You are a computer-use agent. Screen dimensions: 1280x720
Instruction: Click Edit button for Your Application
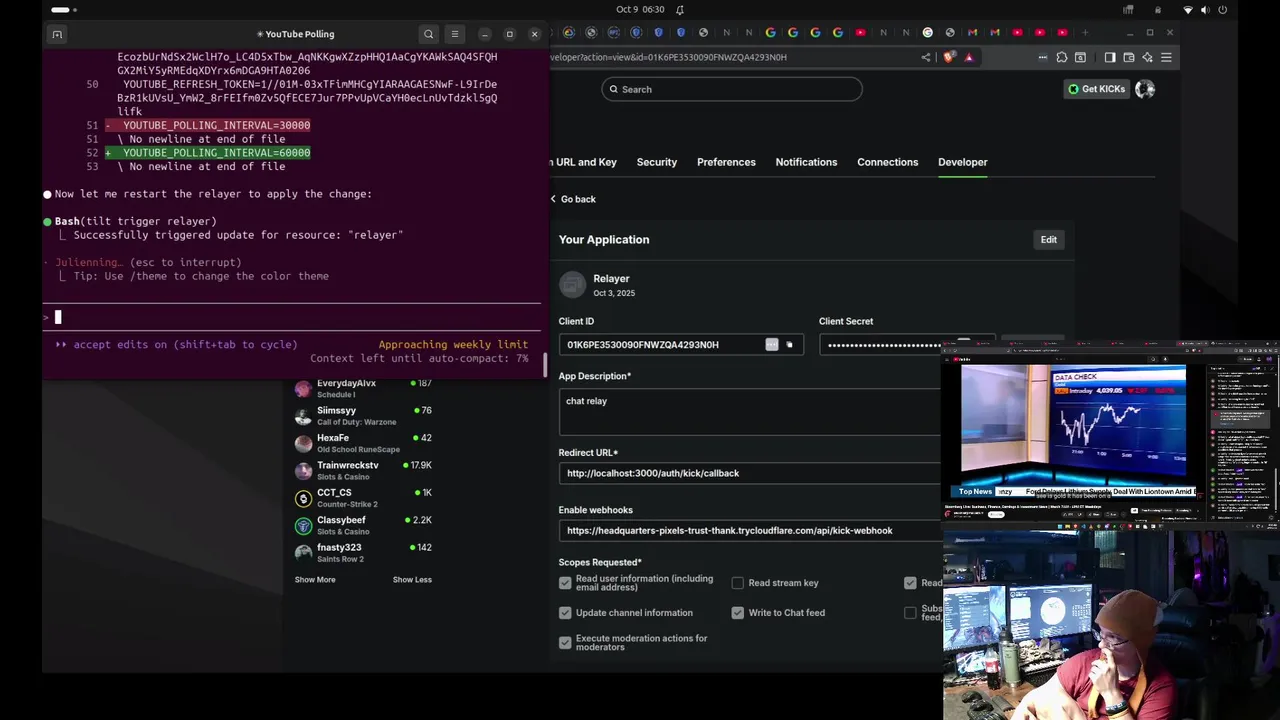coord(1048,240)
